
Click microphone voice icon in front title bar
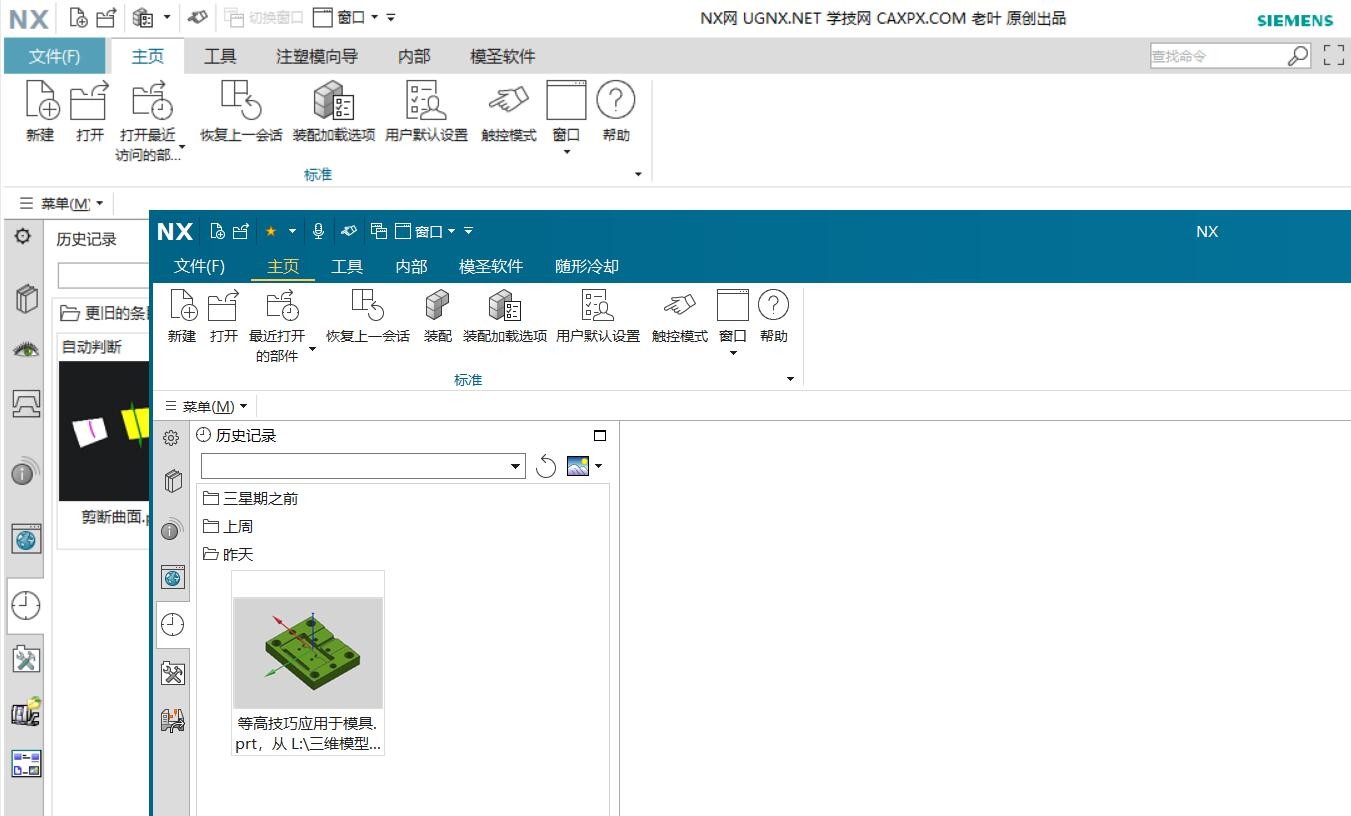click(x=318, y=231)
